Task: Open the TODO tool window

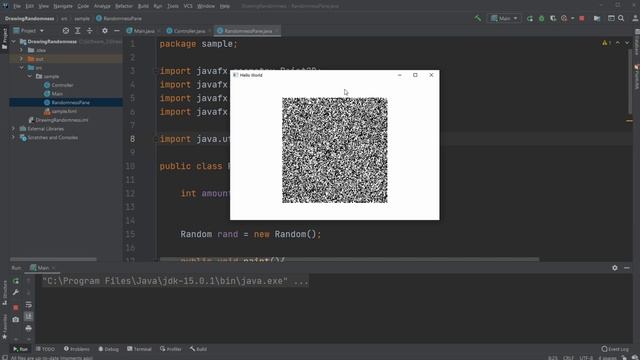Action: point(45,349)
